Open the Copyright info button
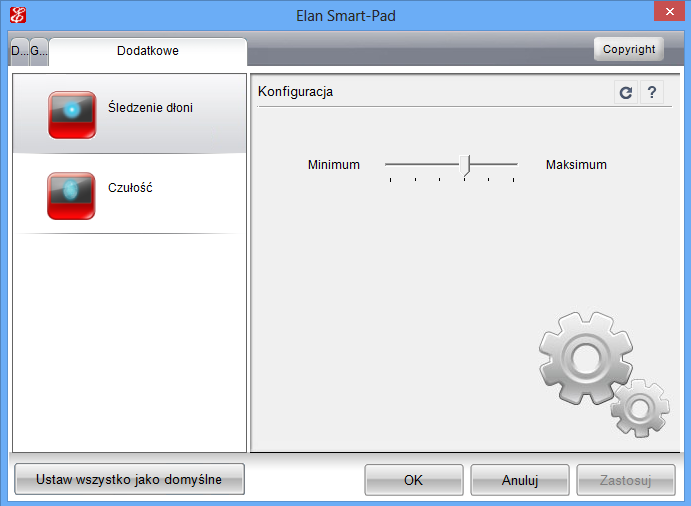 629,49
